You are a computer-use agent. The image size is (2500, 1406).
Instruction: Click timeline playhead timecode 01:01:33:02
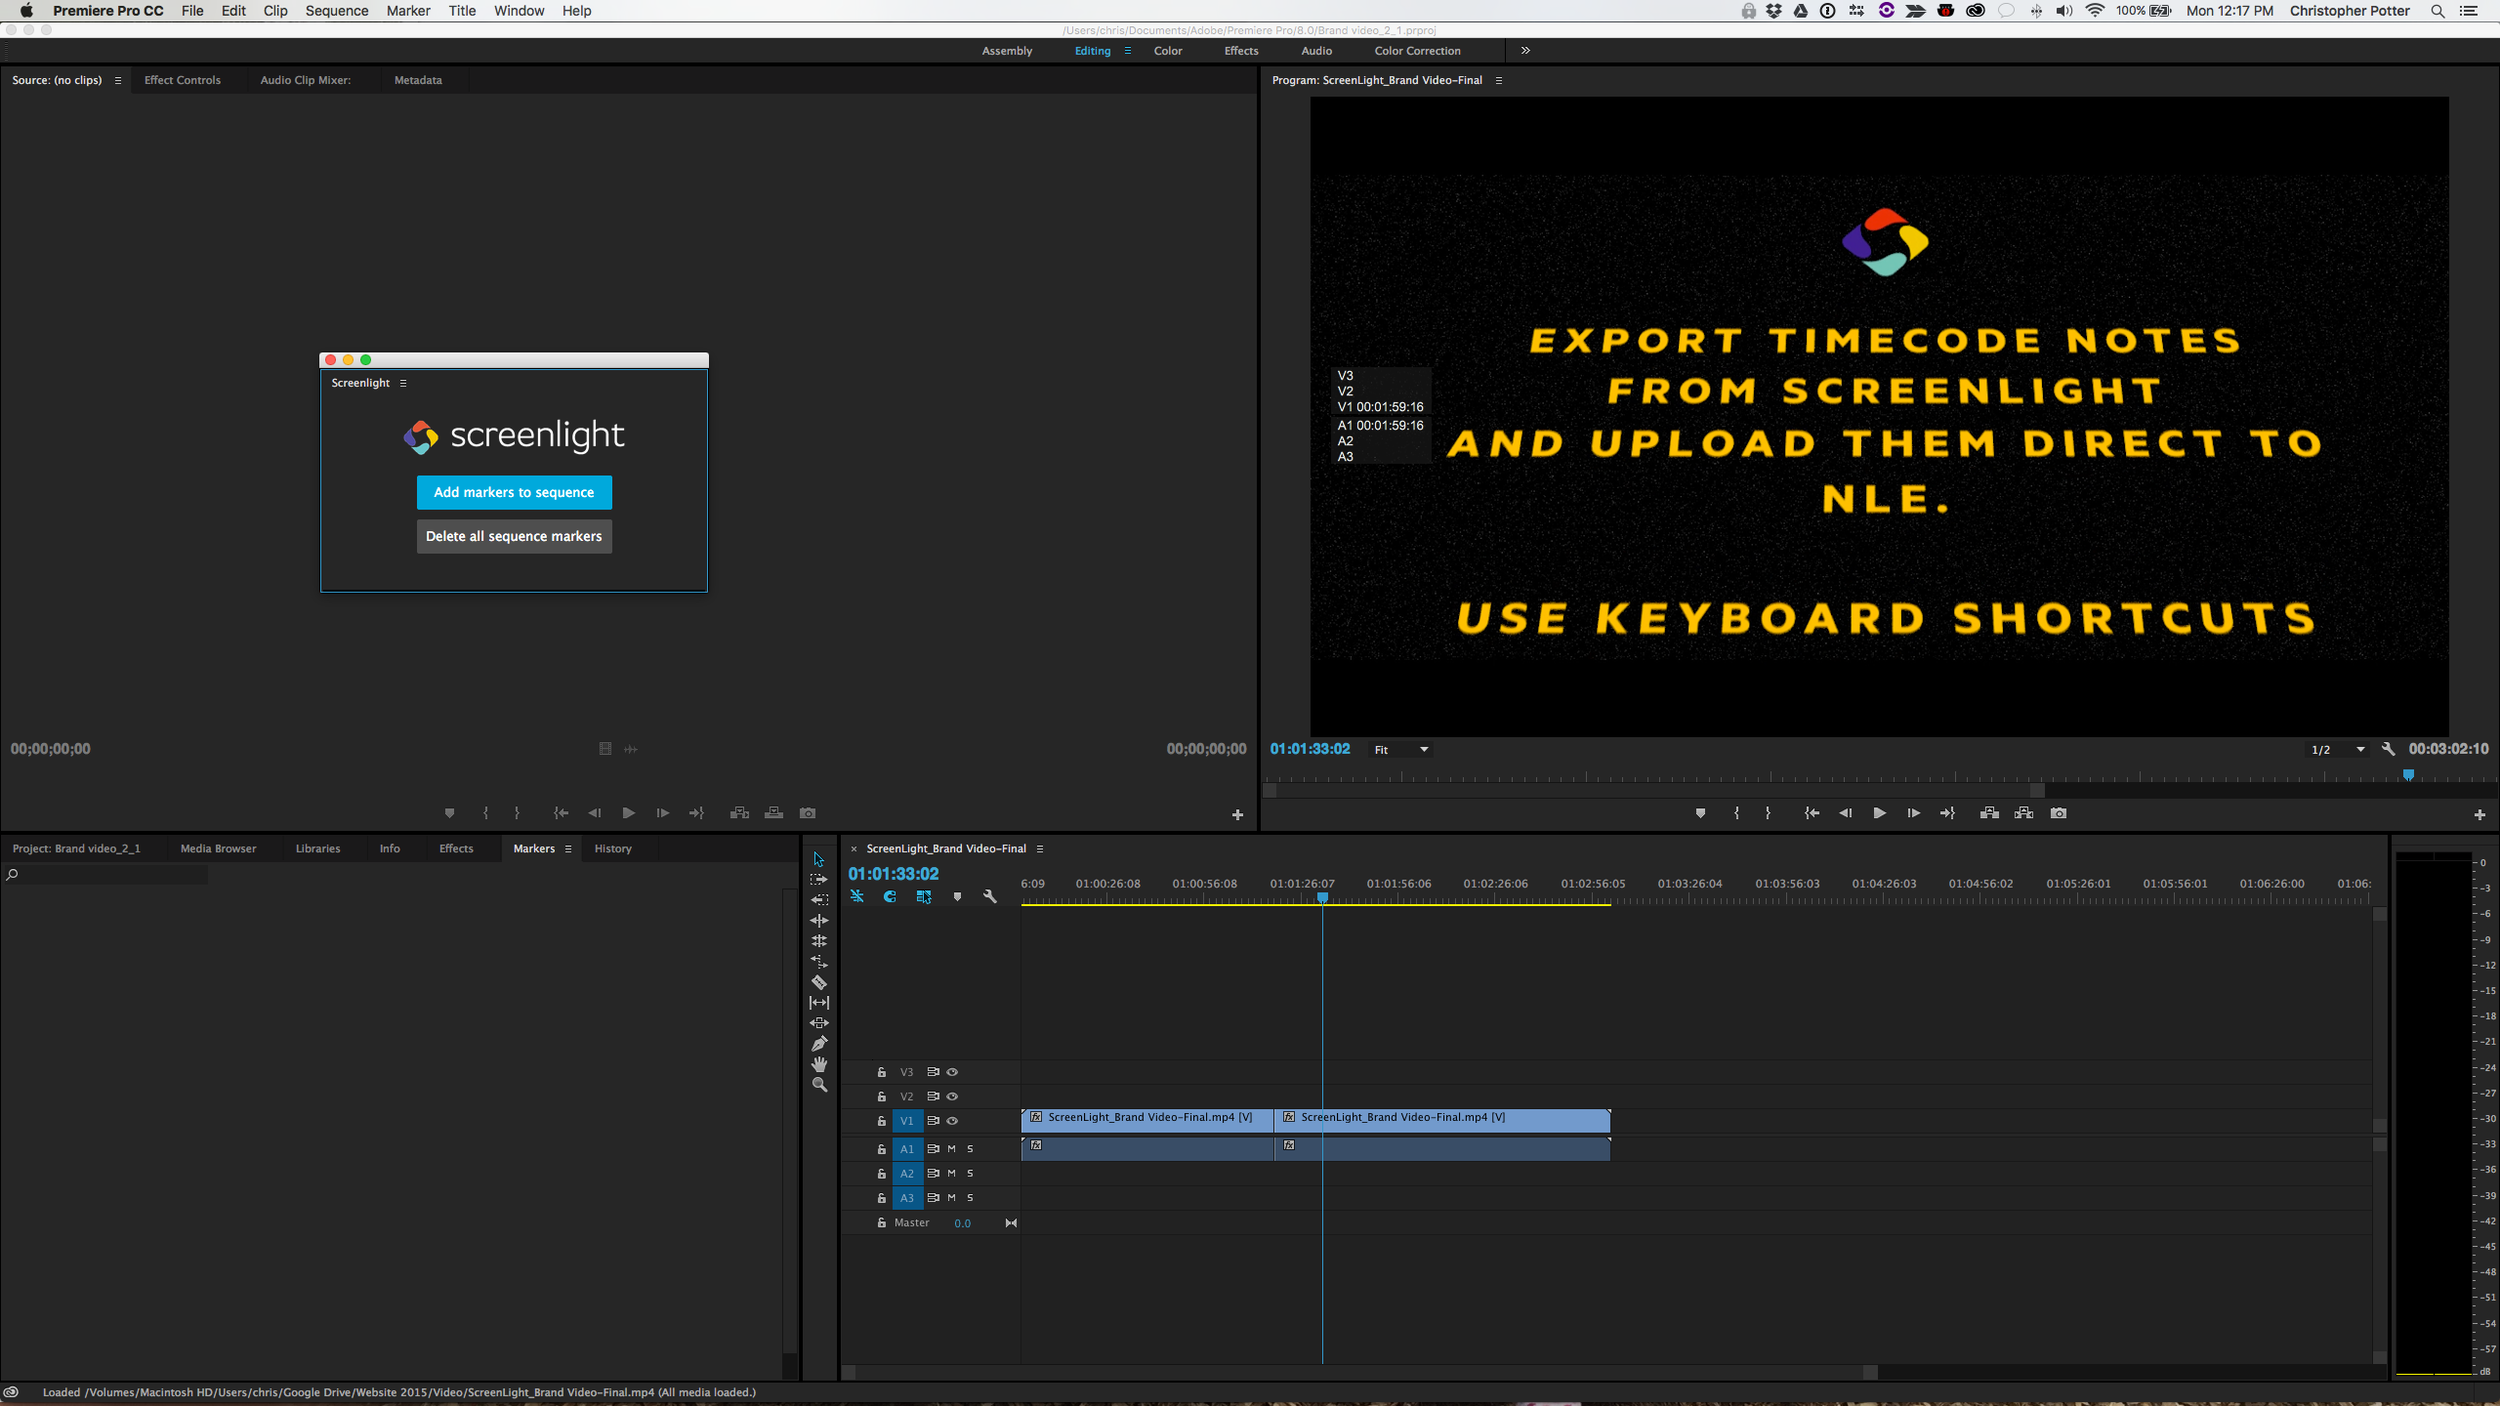(x=893, y=874)
